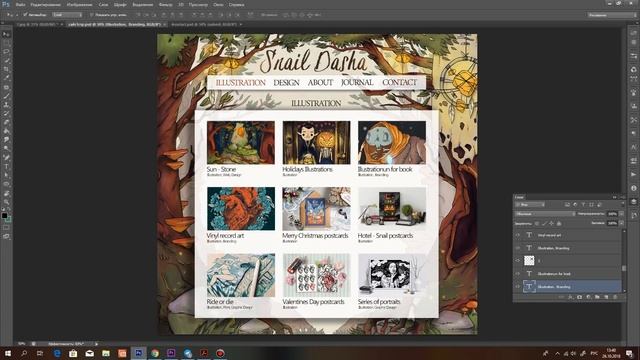Viewport: 640px width, 360px height.
Task: Toggle Show Transform Controls checkbox
Action: (92, 15)
